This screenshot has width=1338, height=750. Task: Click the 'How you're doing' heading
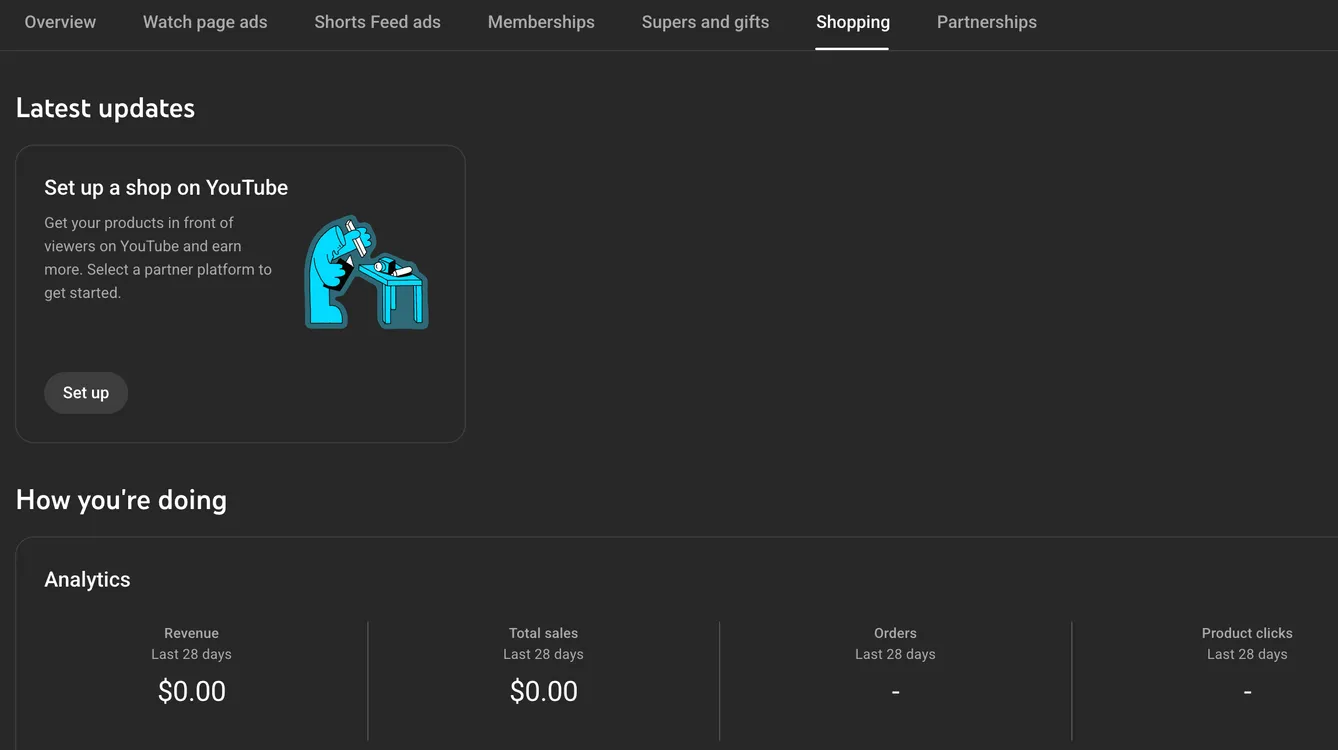coord(121,500)
